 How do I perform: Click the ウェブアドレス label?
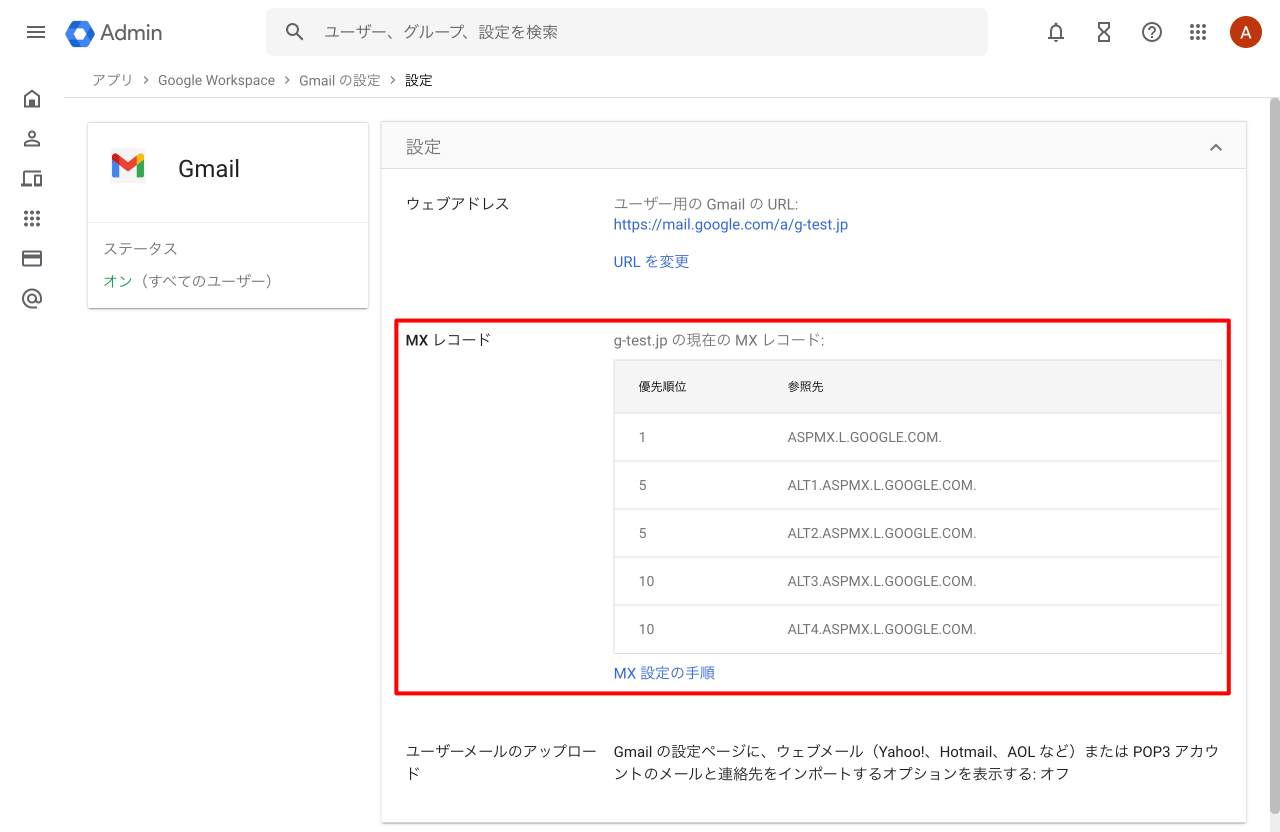point(458,204)
